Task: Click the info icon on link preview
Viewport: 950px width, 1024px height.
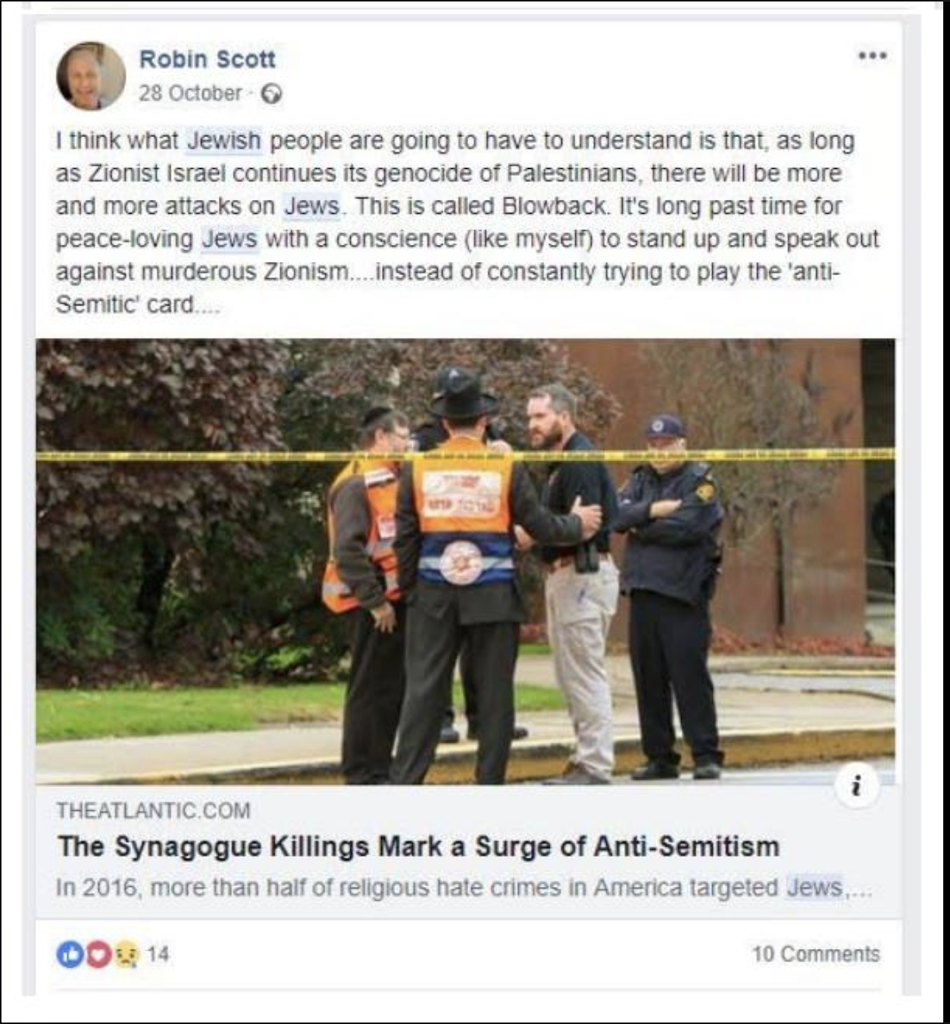Action: (x=857, y=785)
